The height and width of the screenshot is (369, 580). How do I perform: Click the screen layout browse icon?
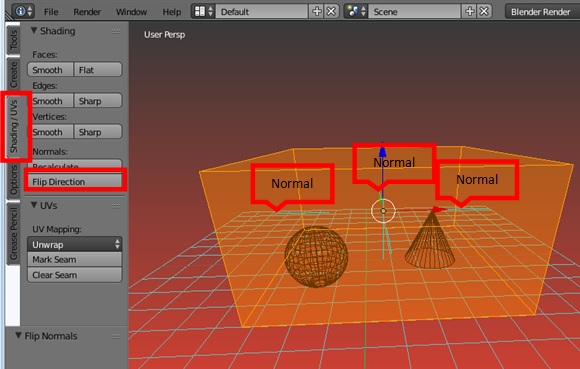coord(203,11)
